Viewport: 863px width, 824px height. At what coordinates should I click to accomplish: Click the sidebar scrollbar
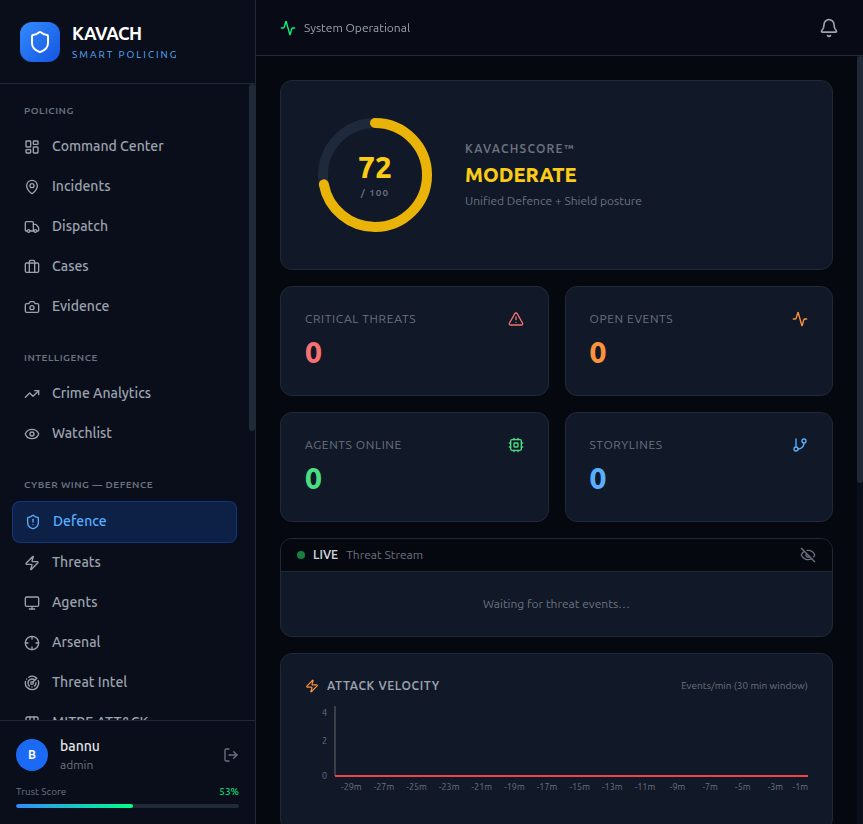[x=252, y=257]
